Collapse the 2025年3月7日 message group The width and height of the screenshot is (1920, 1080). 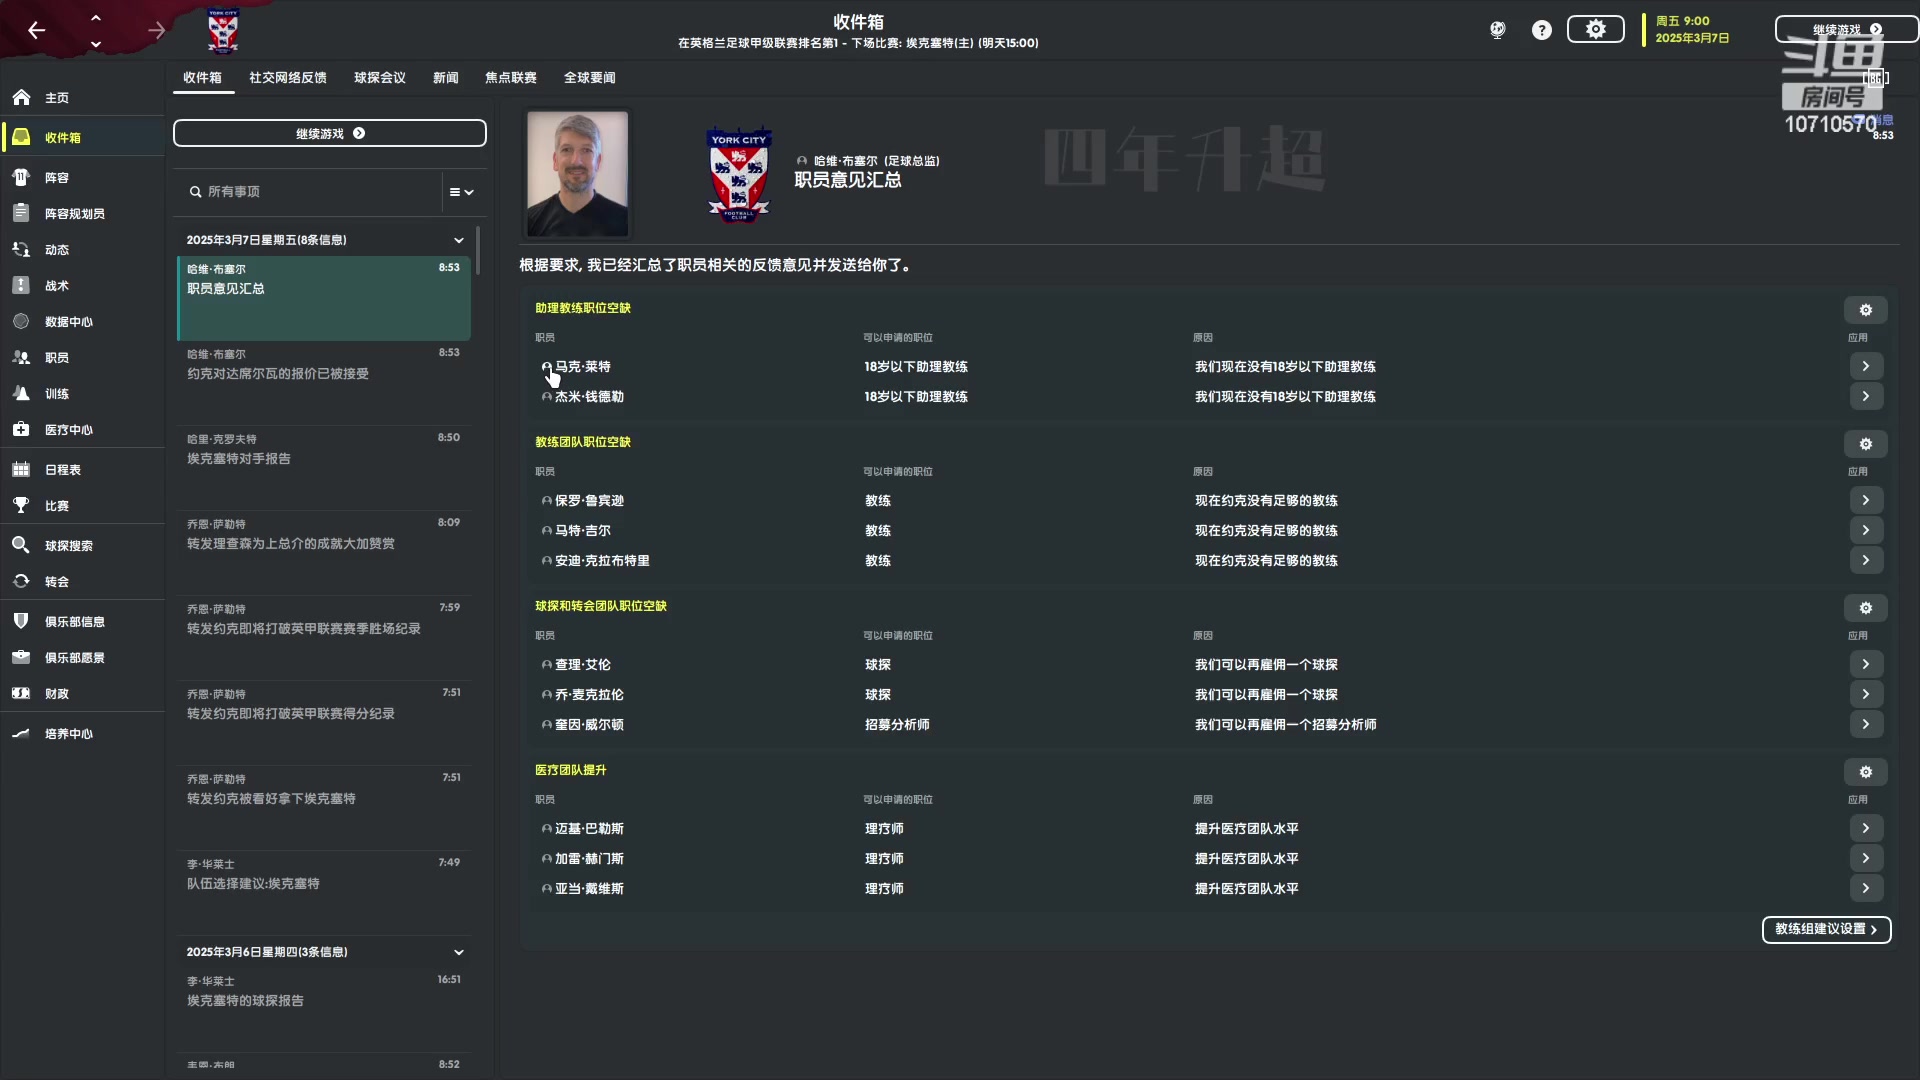[x=459, y=240]
